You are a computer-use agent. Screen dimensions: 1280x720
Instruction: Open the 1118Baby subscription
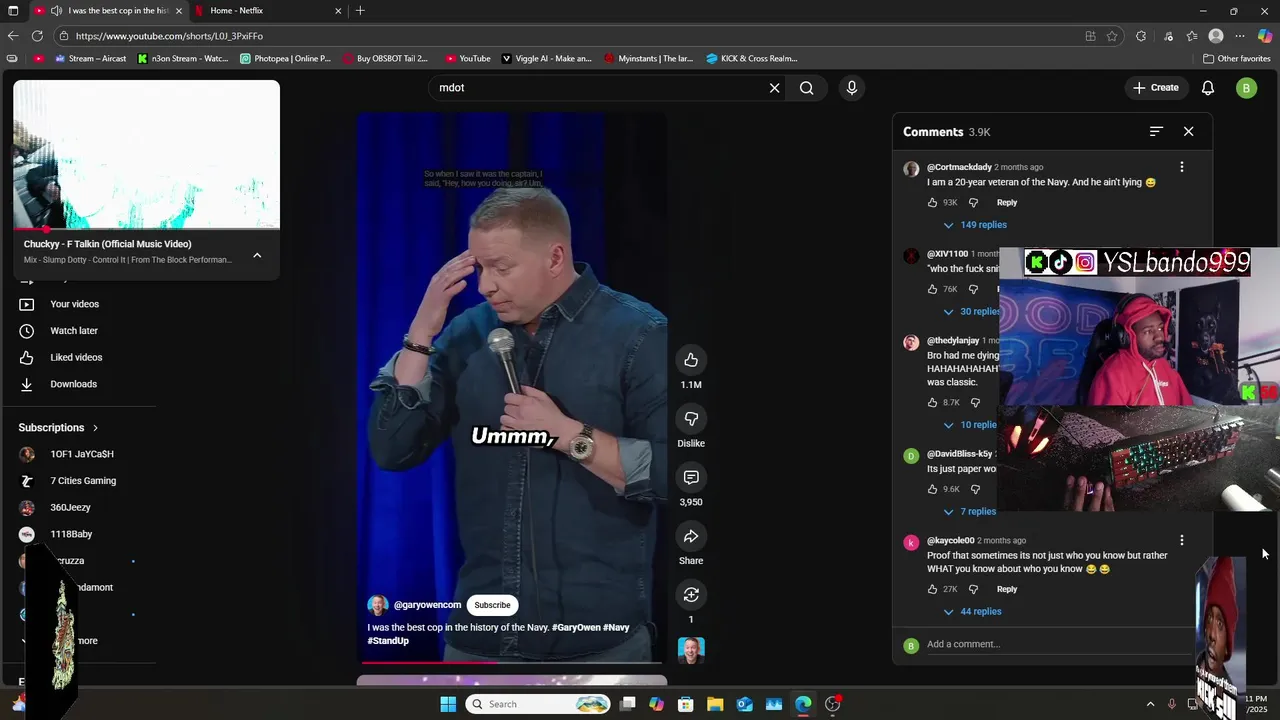point(71,535)
